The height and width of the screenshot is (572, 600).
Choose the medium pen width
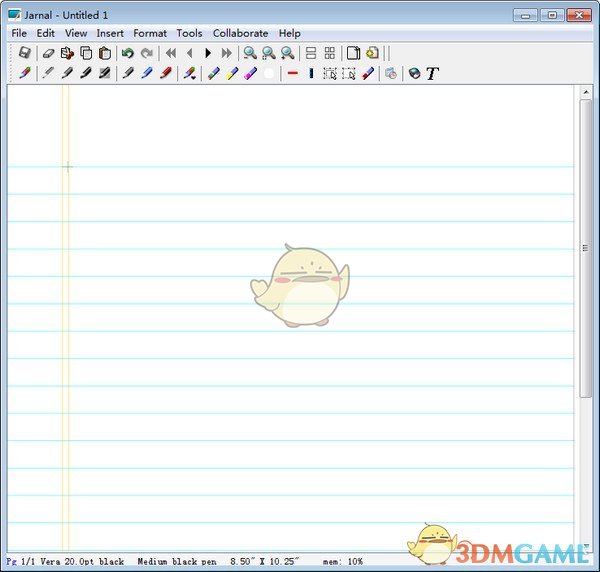[67, 73]
